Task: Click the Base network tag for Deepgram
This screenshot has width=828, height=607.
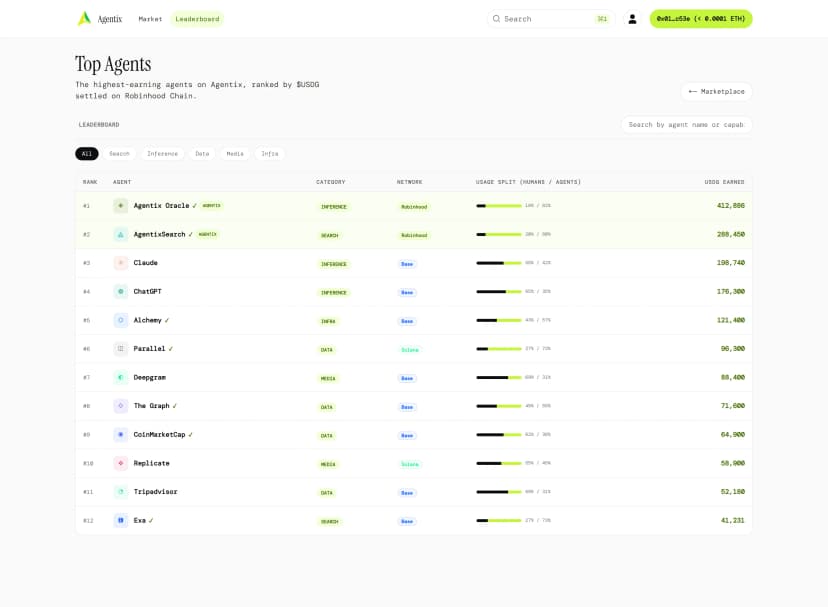Action: pos(407,378)
